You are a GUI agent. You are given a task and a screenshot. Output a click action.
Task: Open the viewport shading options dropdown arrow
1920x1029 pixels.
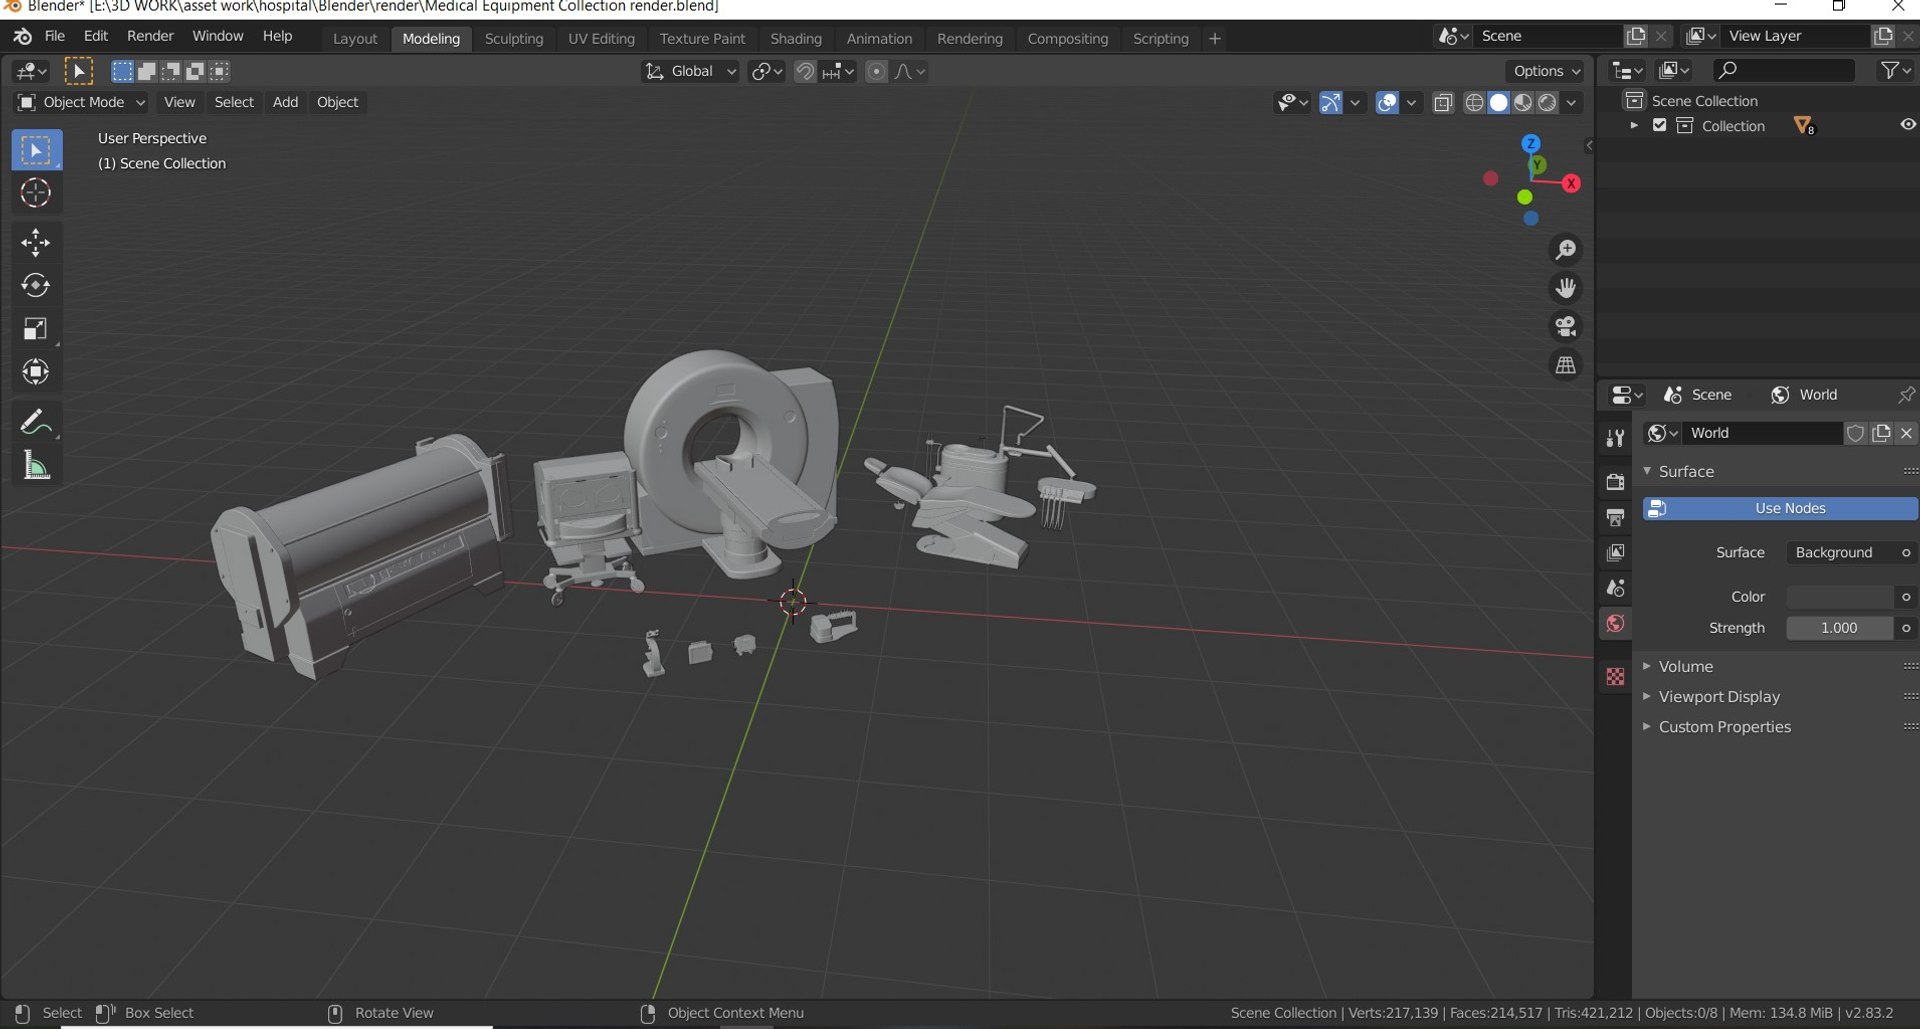(1572, 103)
